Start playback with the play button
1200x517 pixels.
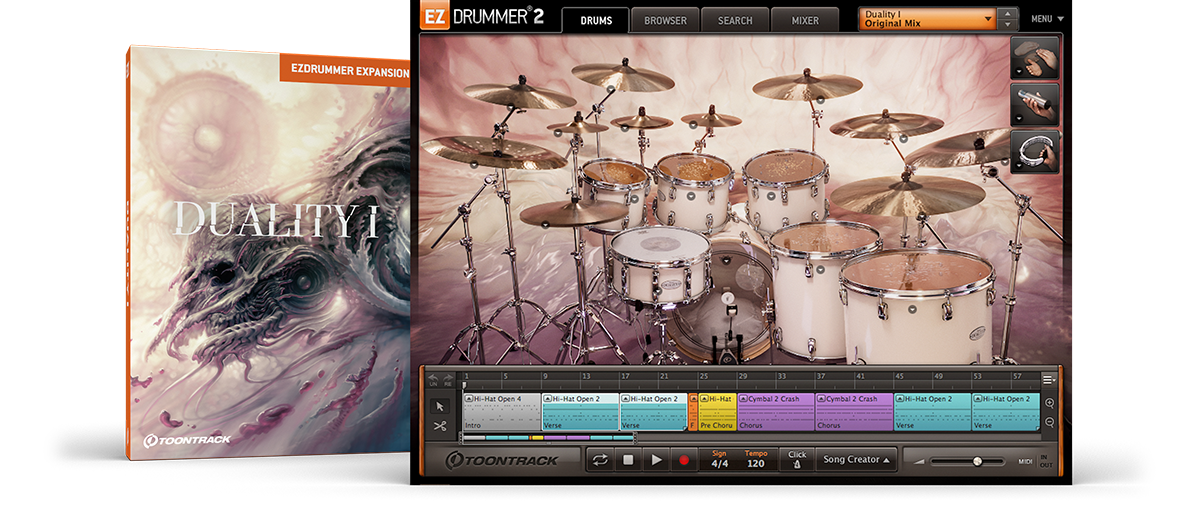(x=656, y=460)
